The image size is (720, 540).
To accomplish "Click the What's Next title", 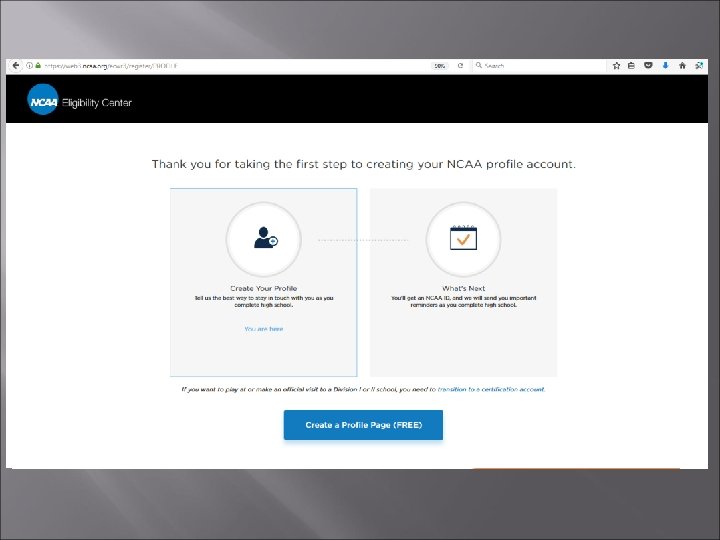I will [463, 288].
